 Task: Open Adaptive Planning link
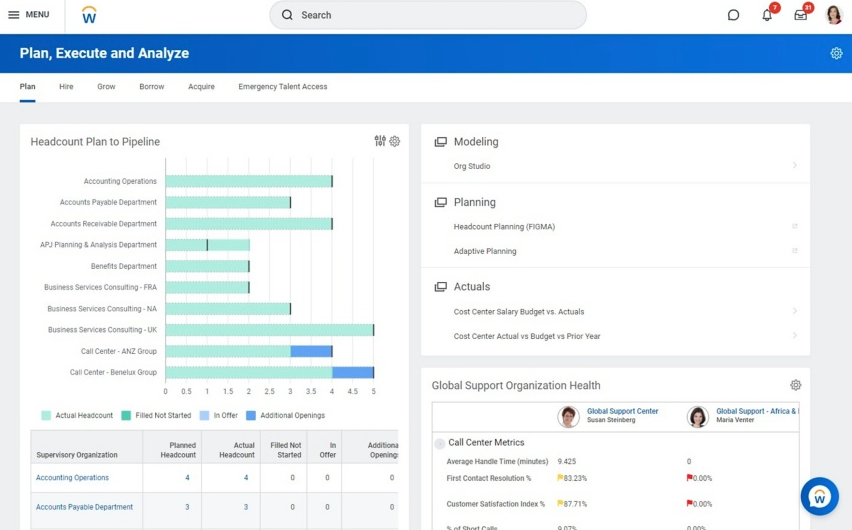click(x=485, y=251)
